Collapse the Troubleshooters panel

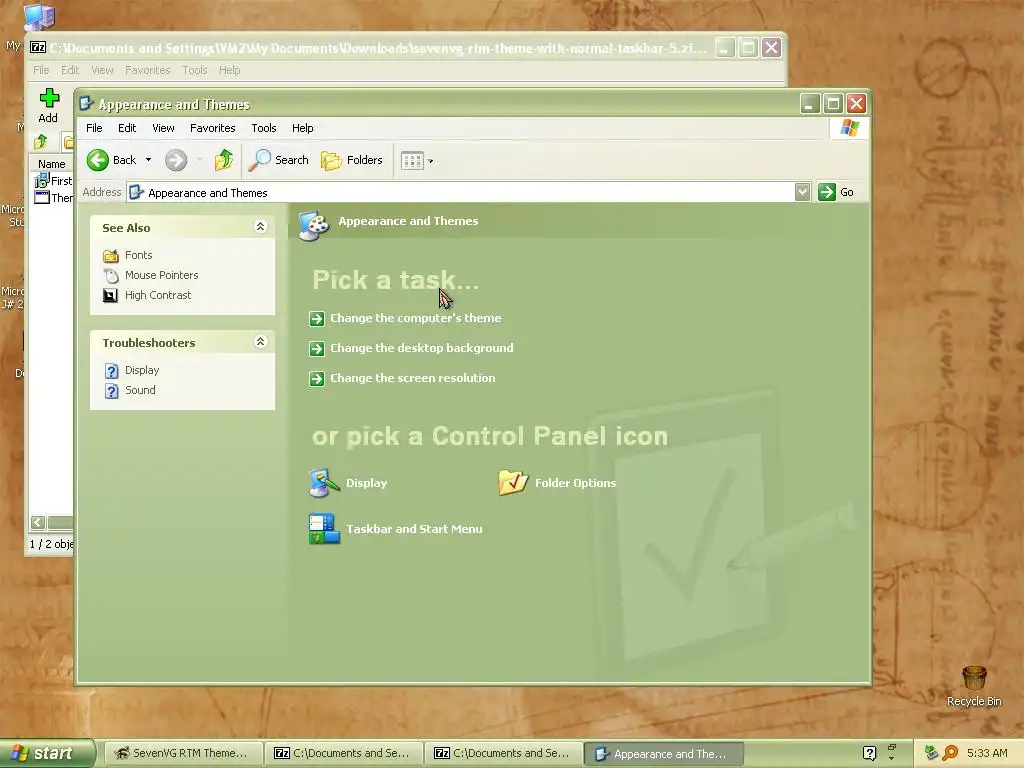tap(260, 342)
